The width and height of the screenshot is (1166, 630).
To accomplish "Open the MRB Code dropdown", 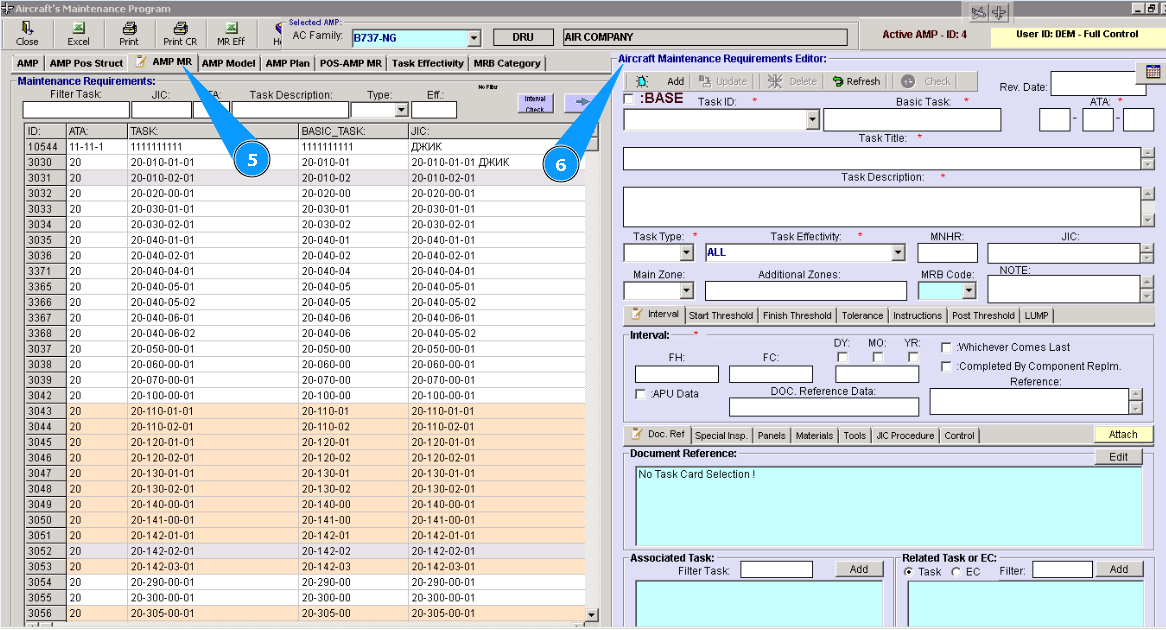I will pyautogui.click(x=968, y=291).
